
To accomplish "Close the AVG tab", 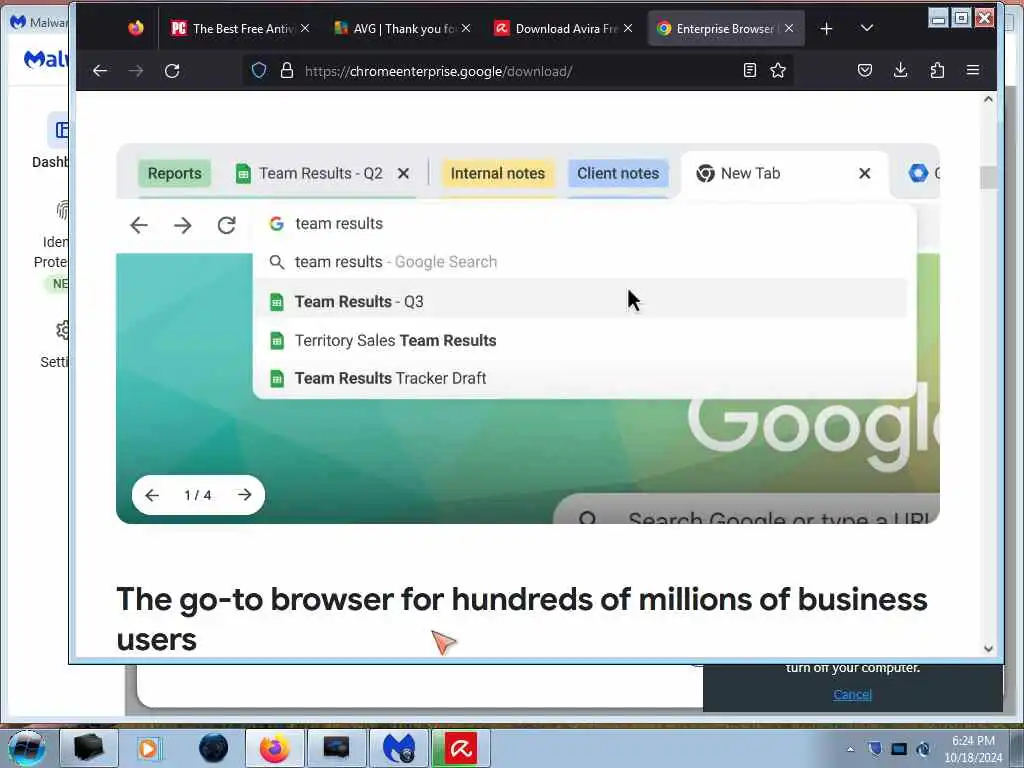I will tap(466, 28).
